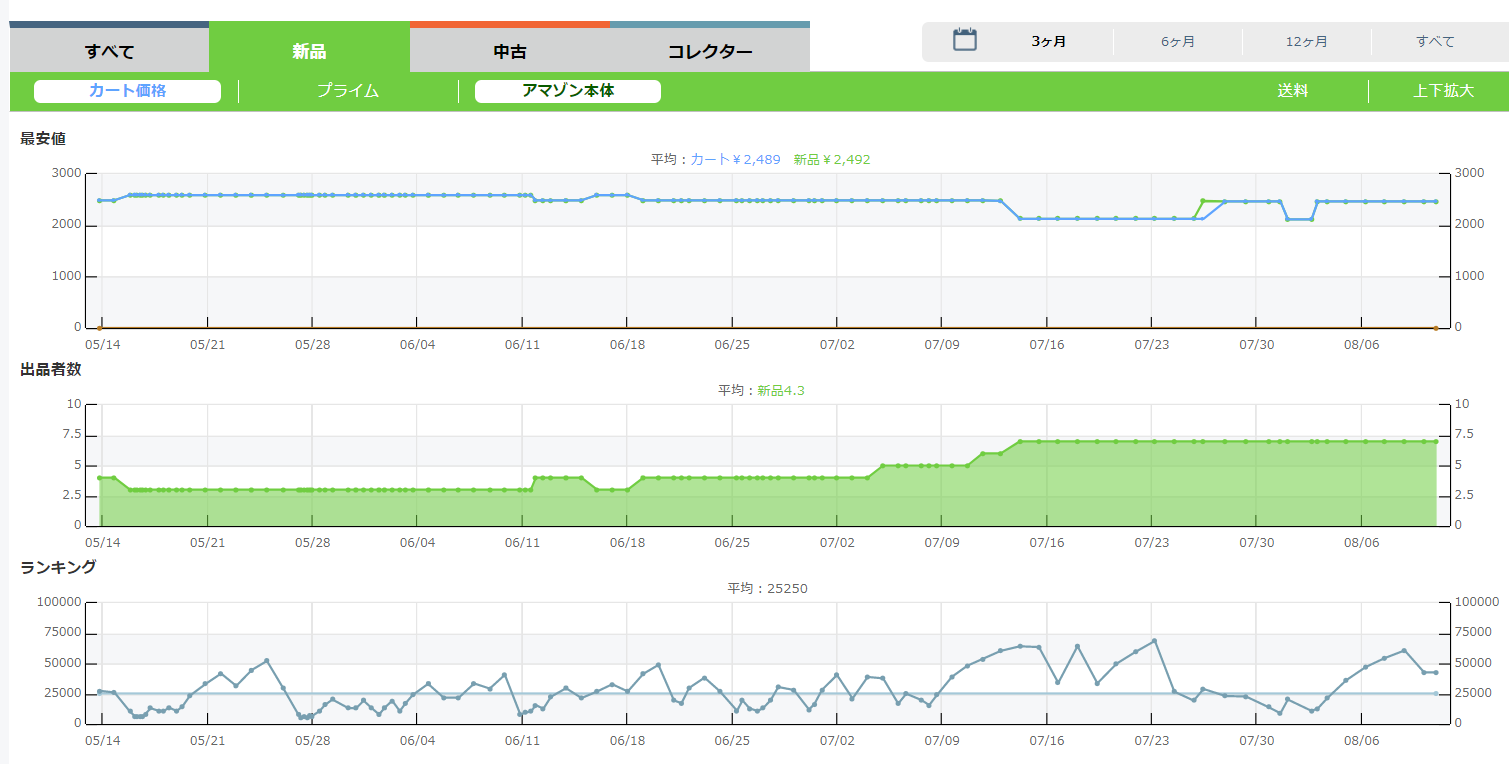Image resolution: width=1509 pixels, height=764 pixels.
Task: Click the 07/23 peak point in ranking chart
Action: [1154, 641]
